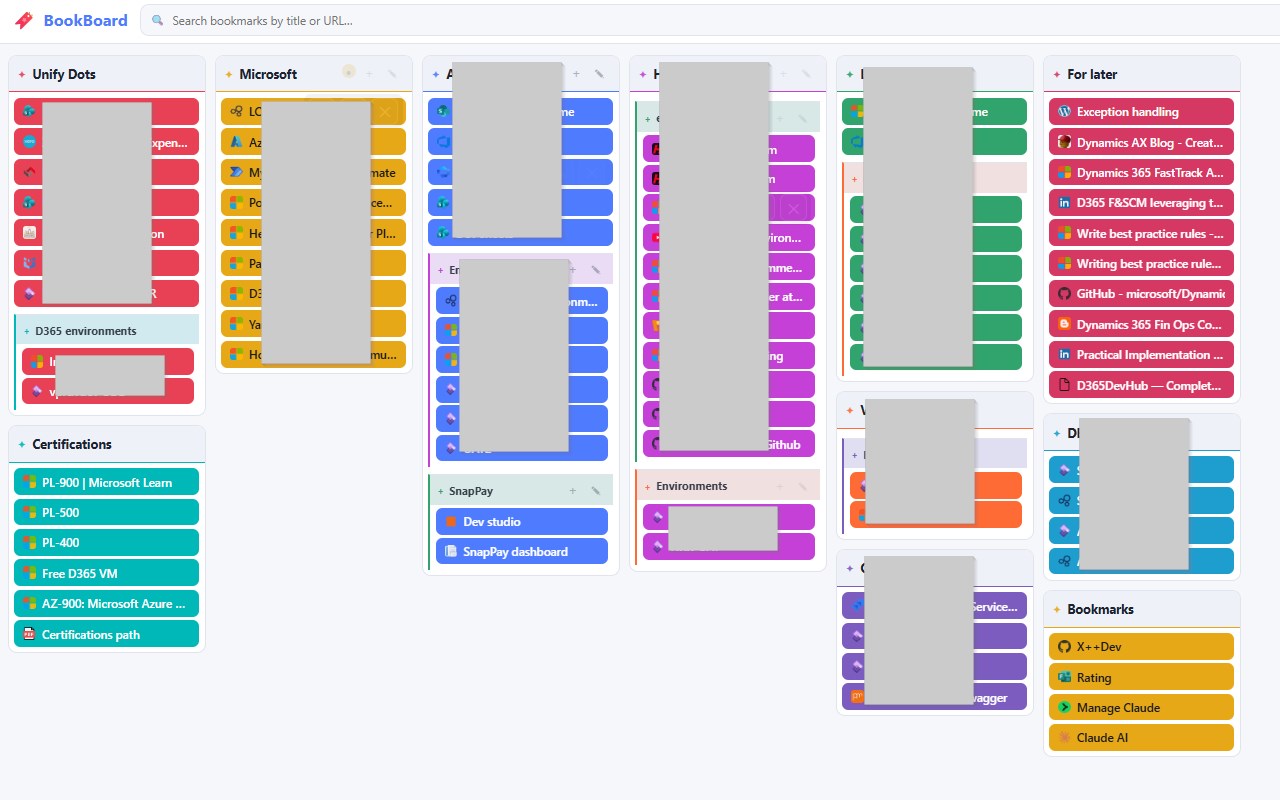Viewport: 1280px width, 800px height.
Task: Click the pencil icon in Environments group header
Action: [x=803, y=486]
